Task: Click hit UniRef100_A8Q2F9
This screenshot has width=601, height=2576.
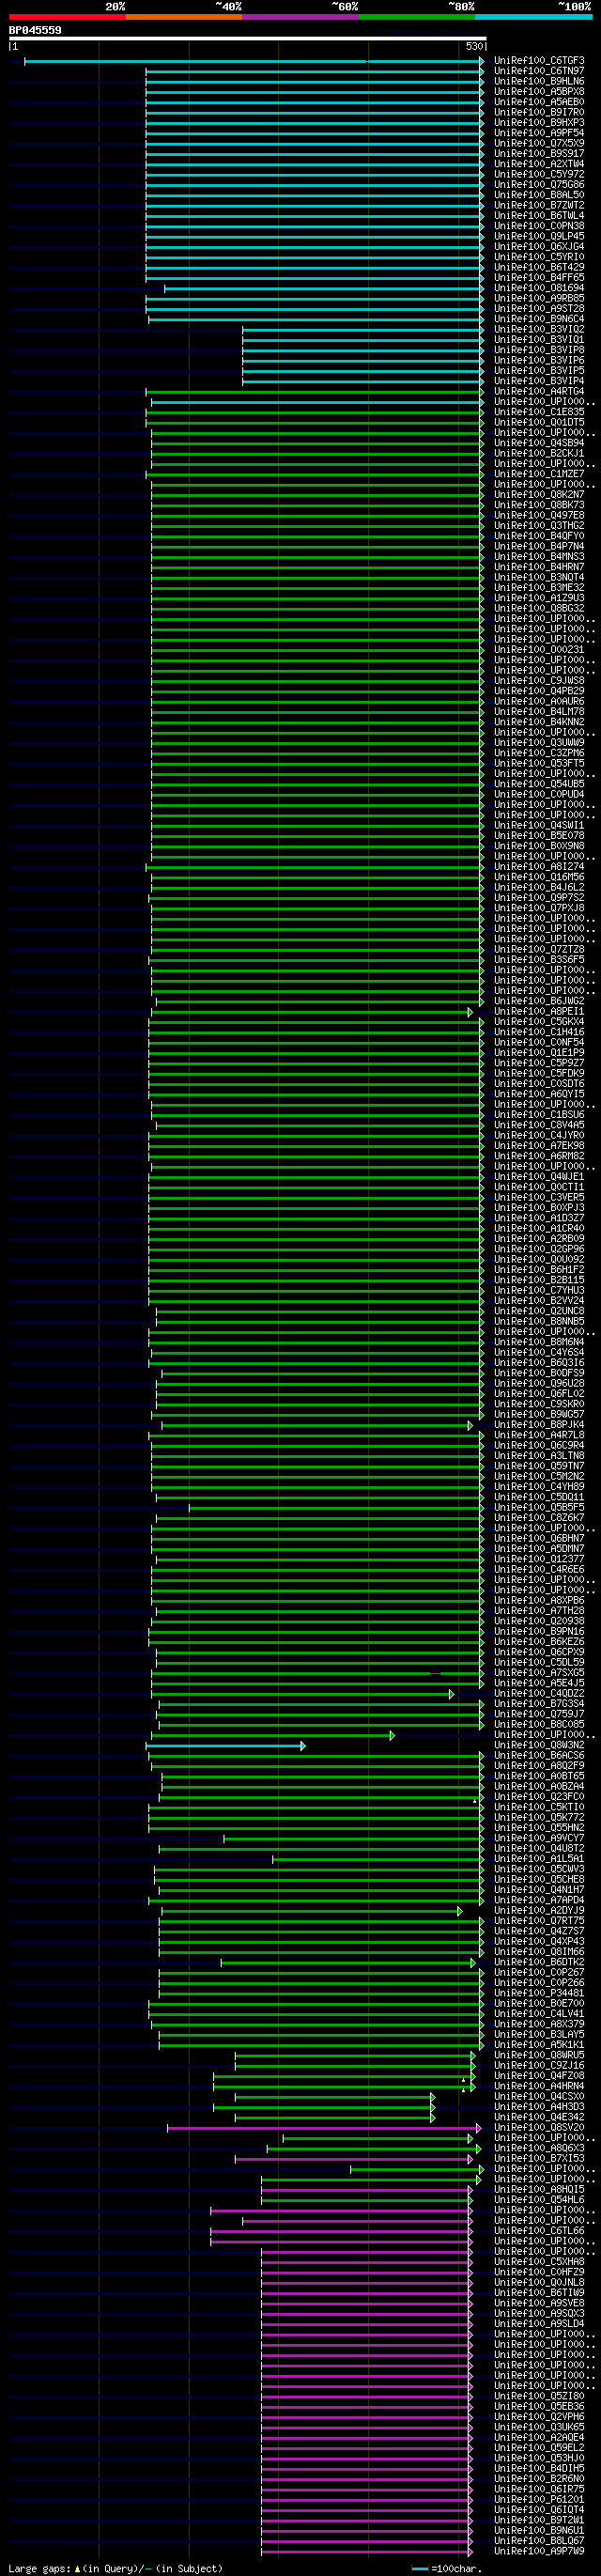Action: [539, 1766]
